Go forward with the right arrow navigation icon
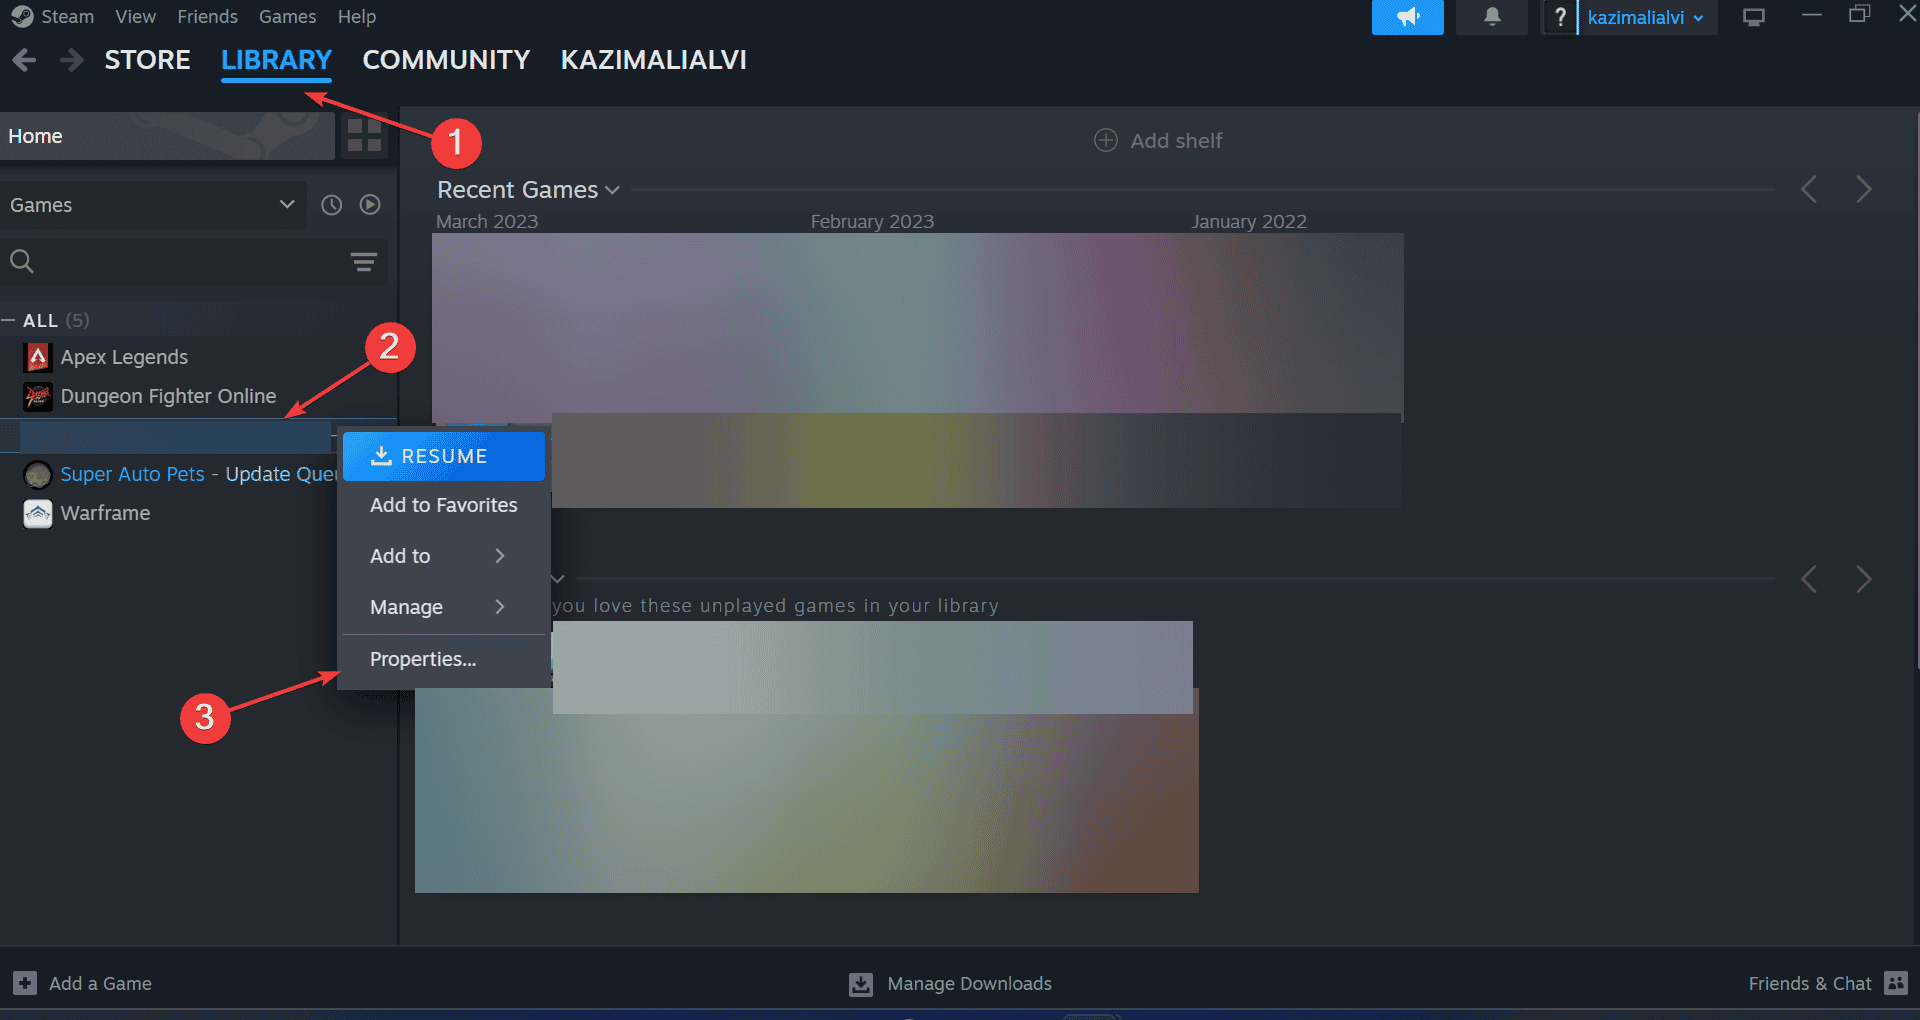Image resolution: width=1920 pixels, height=1020 pixels. coord(71,60)
